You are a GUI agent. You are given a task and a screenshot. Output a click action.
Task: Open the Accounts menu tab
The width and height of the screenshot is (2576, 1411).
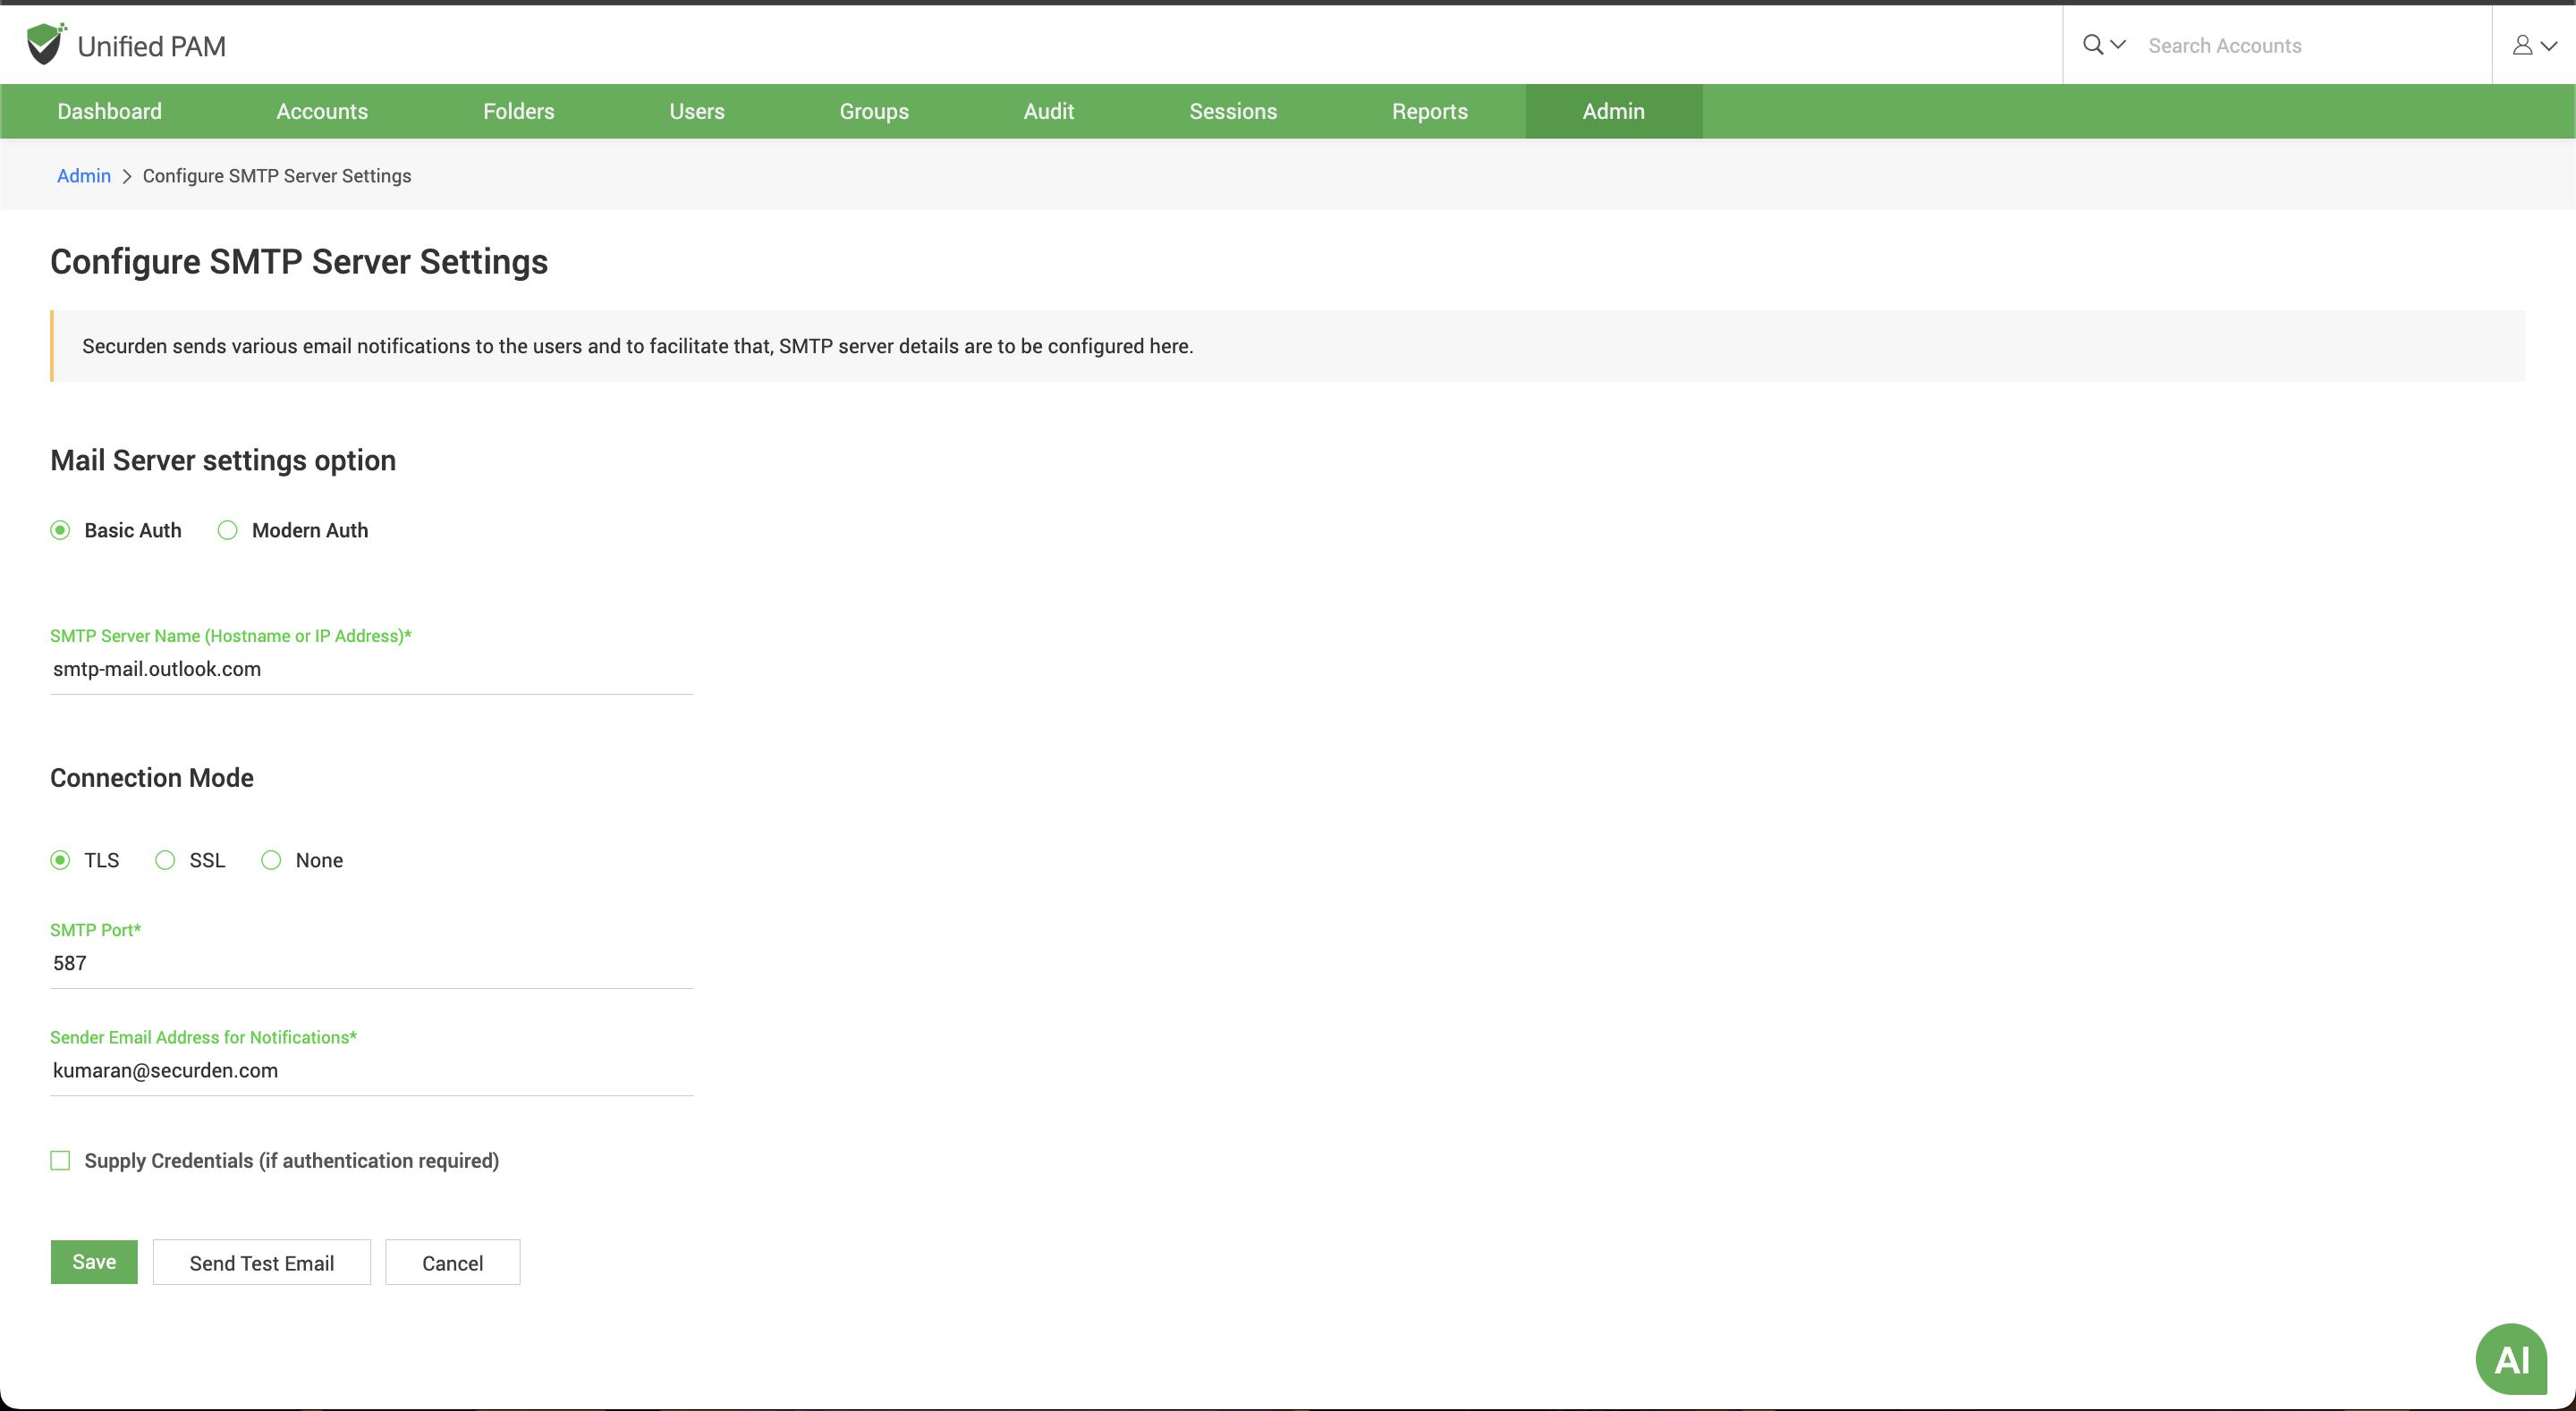point(322,111)
